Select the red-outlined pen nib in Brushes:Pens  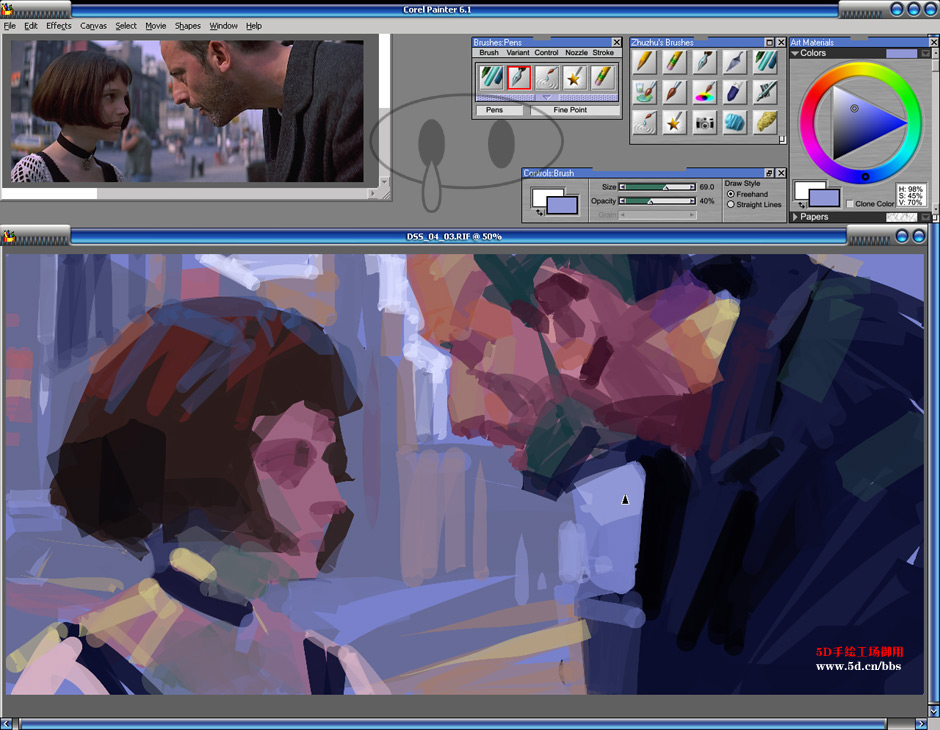(x=519, y=78)
